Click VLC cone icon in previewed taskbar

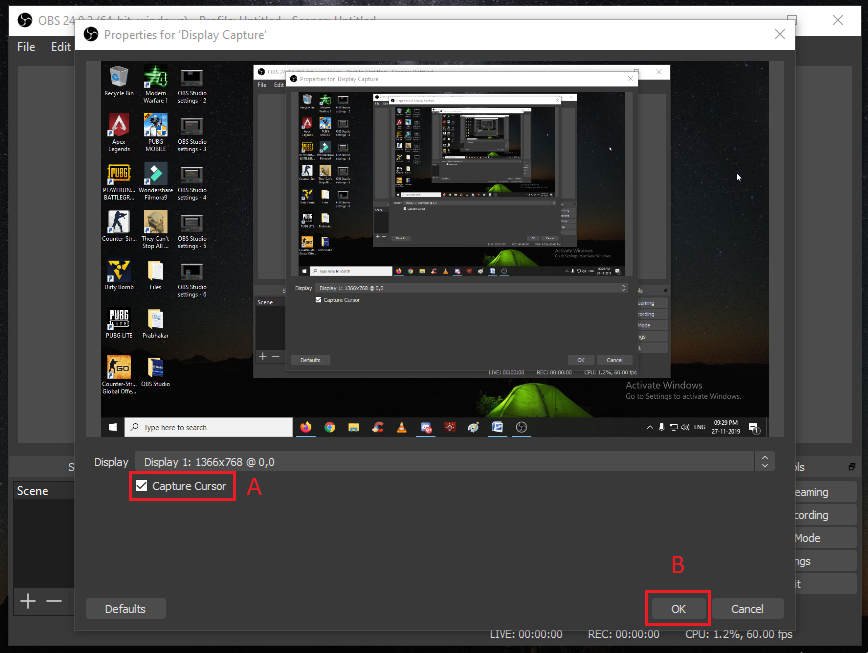click(x=402, y=427)
